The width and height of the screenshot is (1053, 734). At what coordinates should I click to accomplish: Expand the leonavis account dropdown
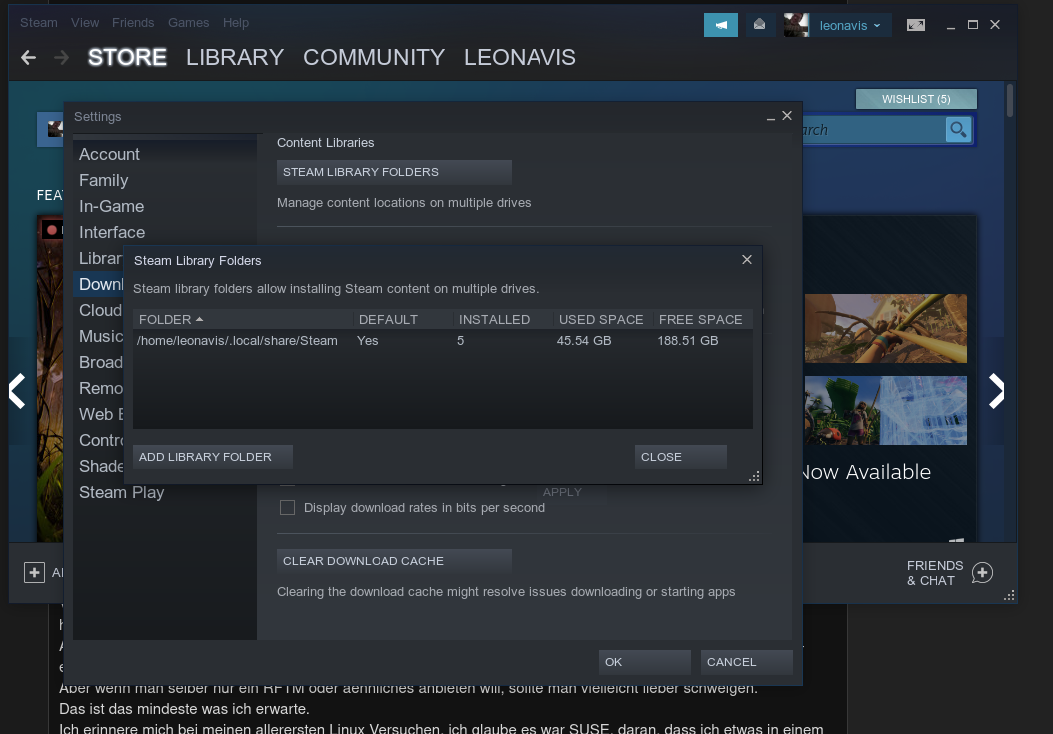[850, 26]
